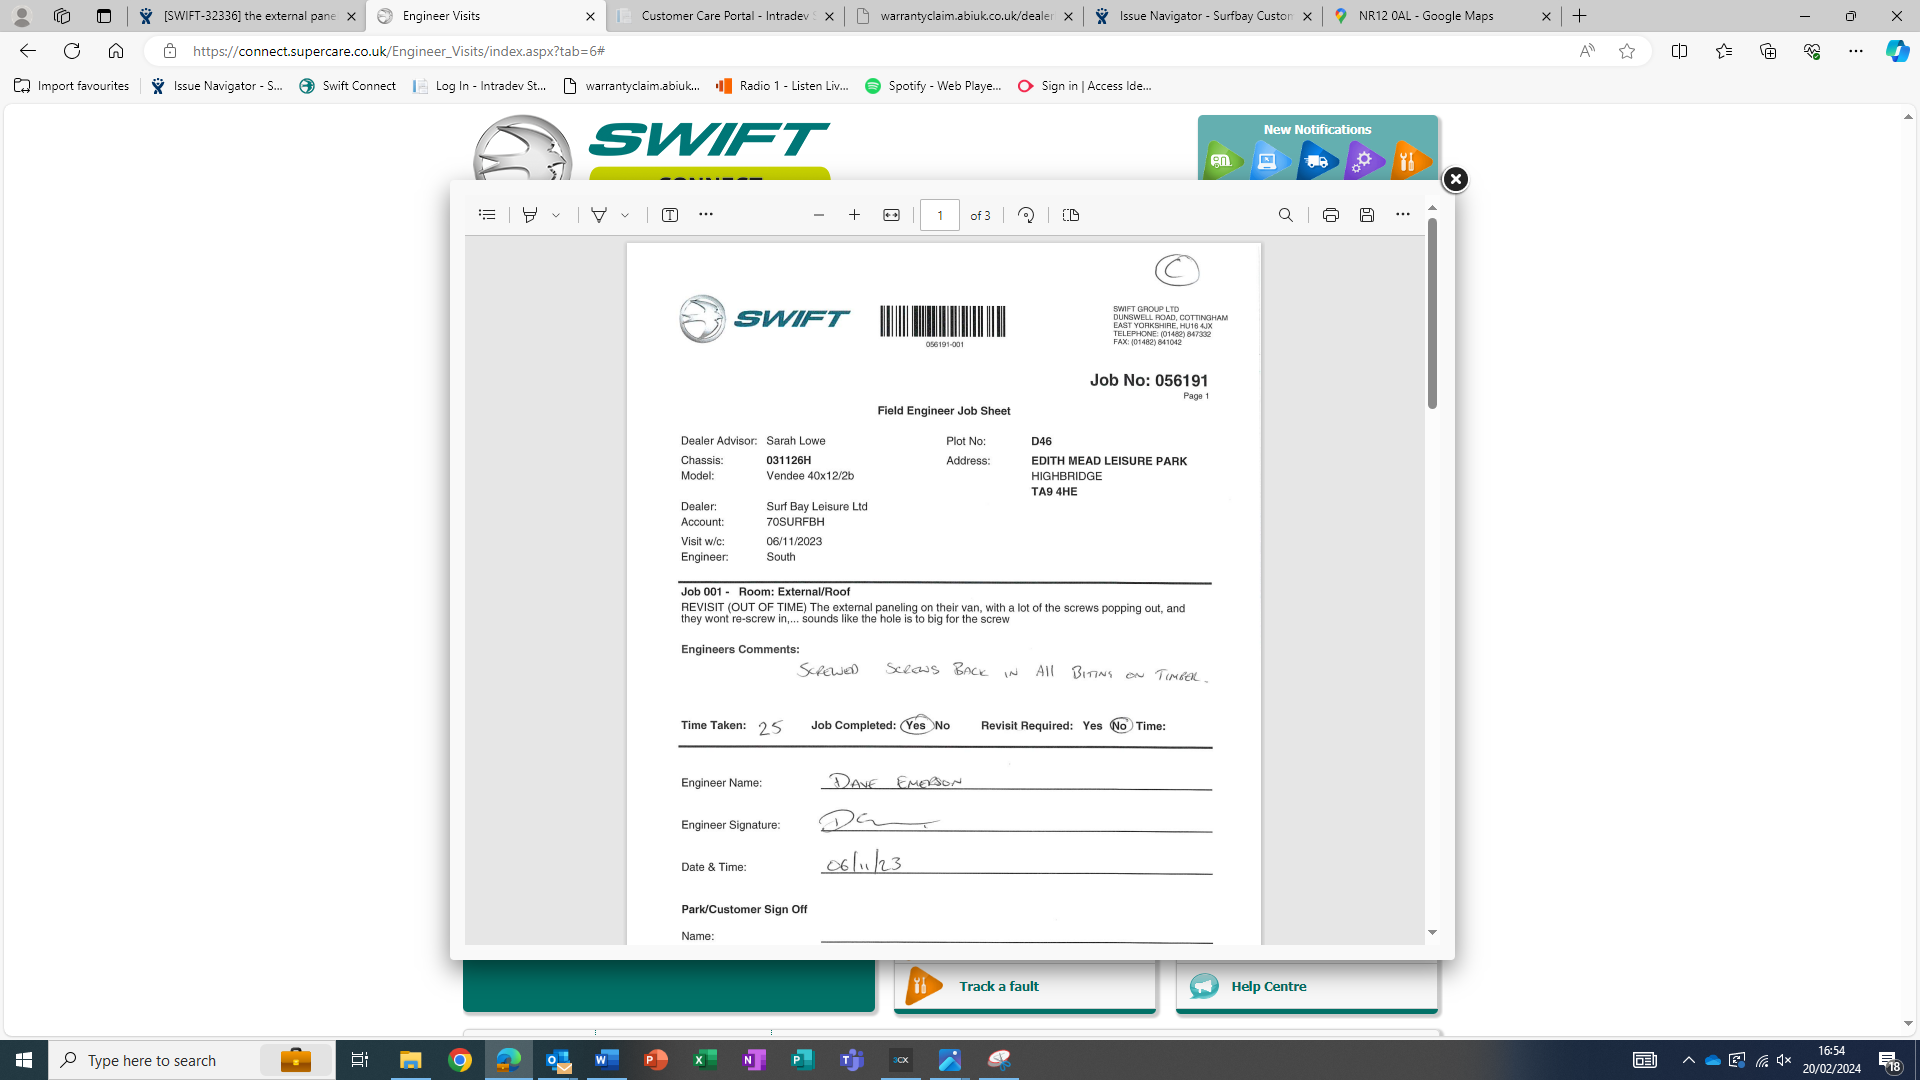Toggle the page view layout
Screen dimensions: 1920x1080
1071,215
